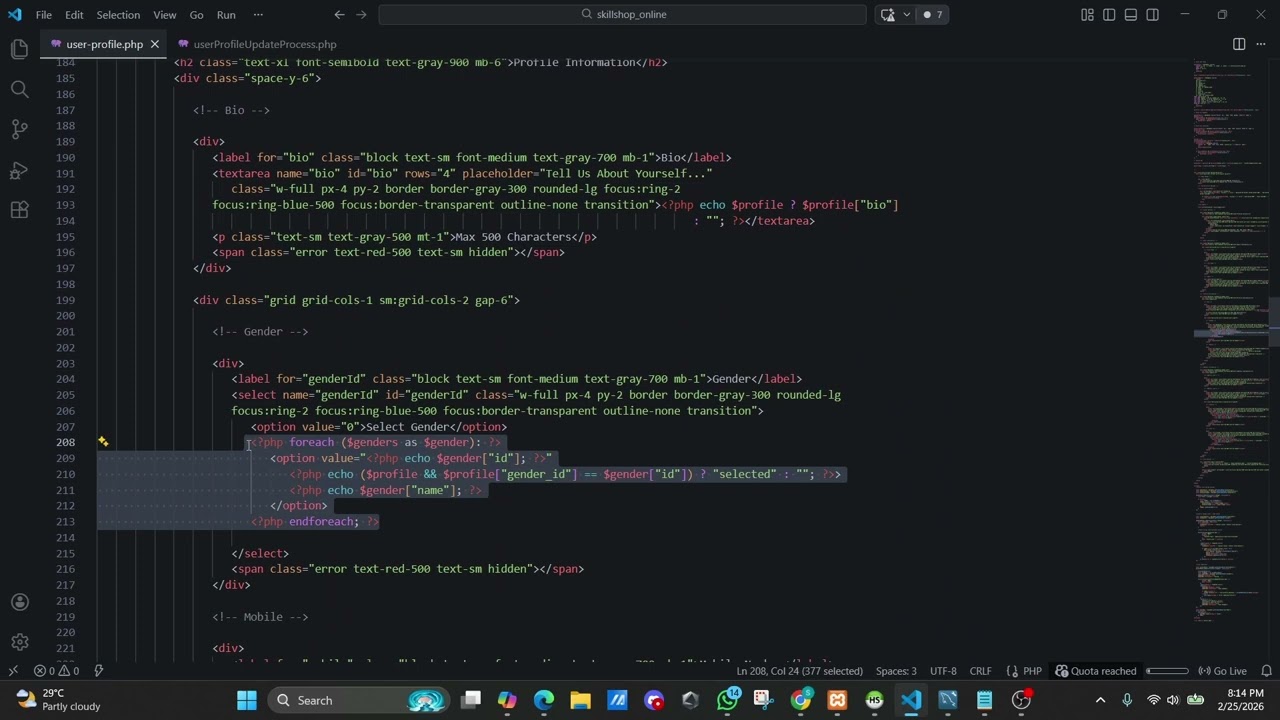This screenshot has width=1280, height=720.
Task: Open the Manage gear menu
Action: click(x=19, y=642)
